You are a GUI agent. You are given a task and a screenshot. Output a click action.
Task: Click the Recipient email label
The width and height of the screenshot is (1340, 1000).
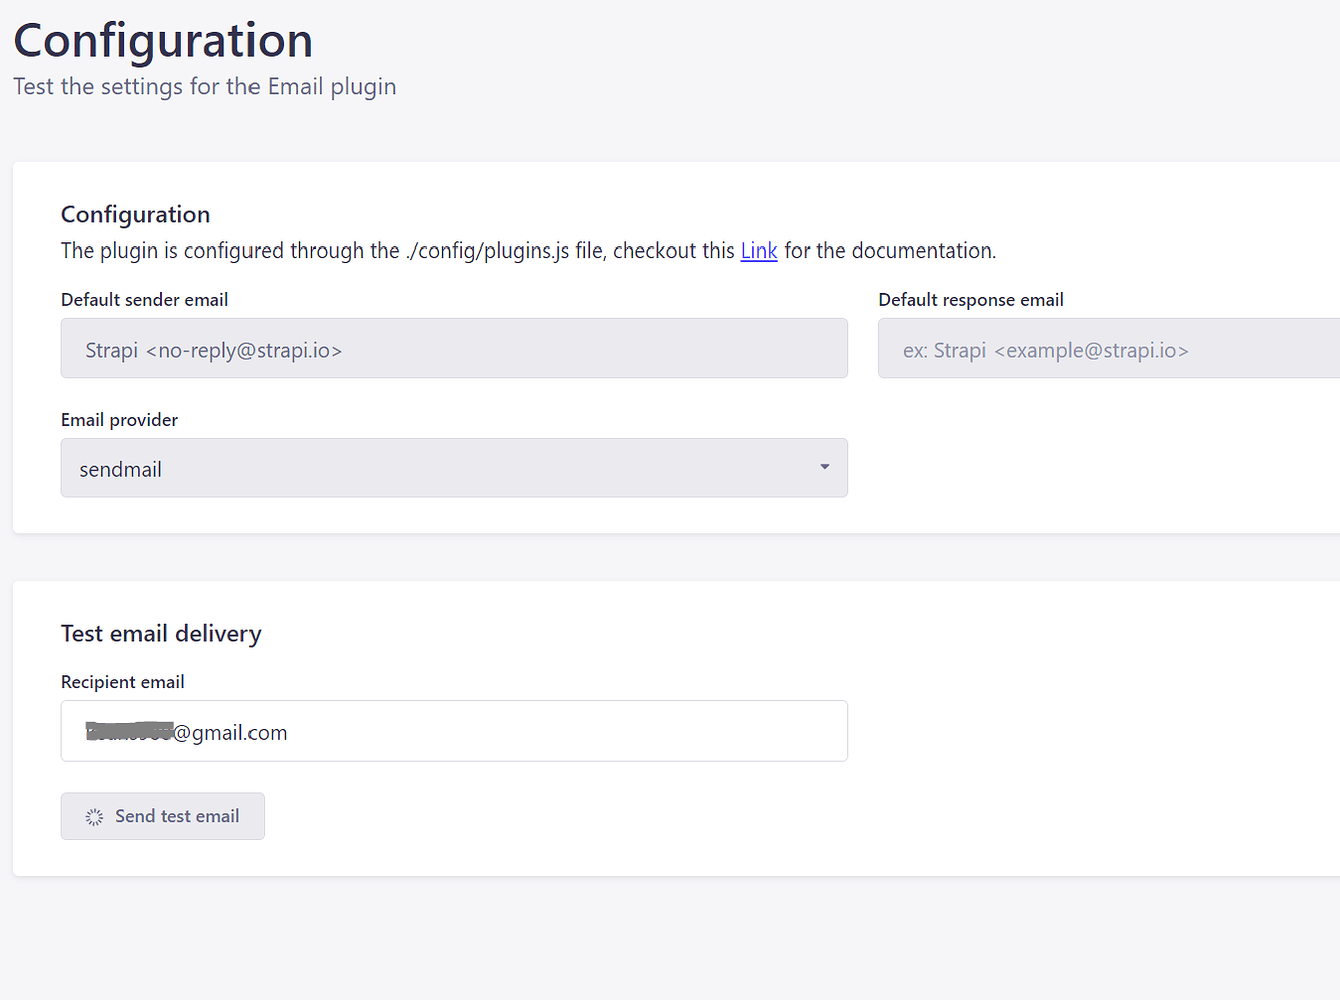point(122,681)
